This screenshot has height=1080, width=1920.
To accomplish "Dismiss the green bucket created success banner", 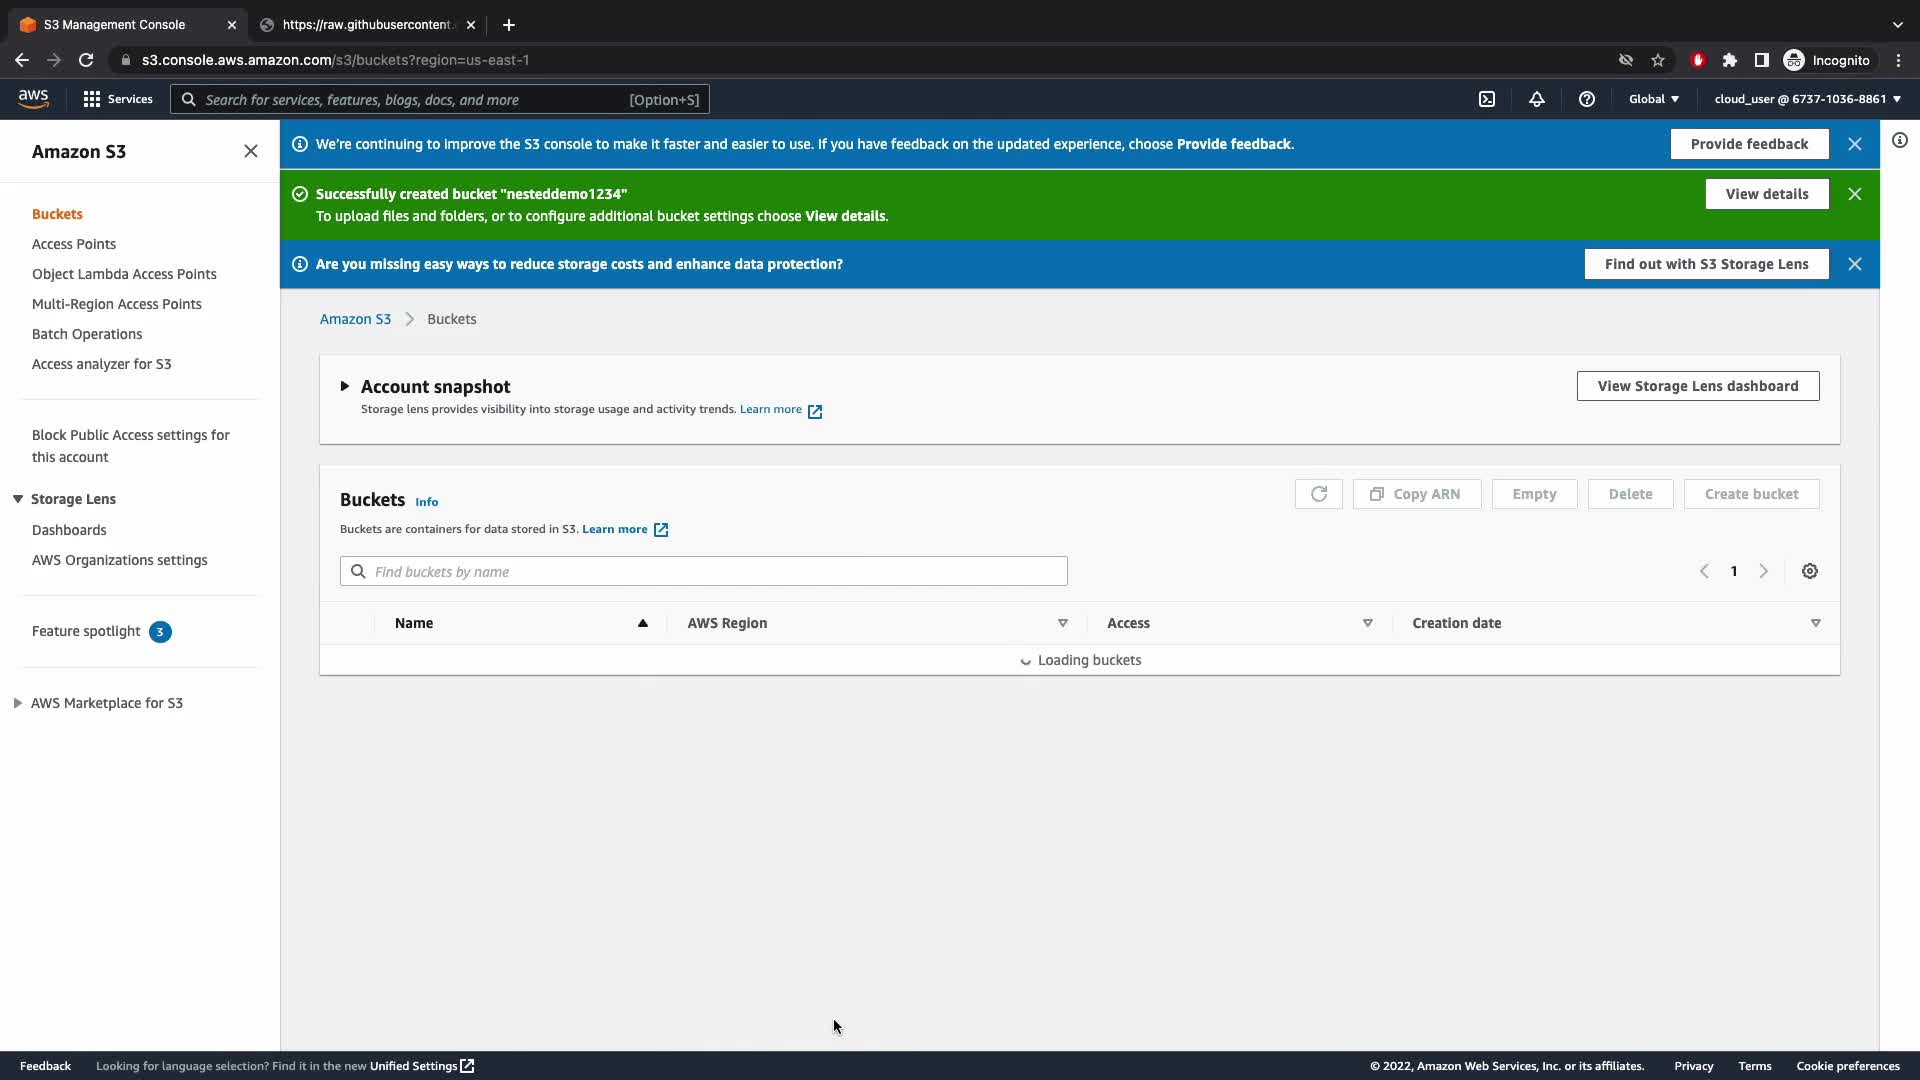I will coord(1855,194).
